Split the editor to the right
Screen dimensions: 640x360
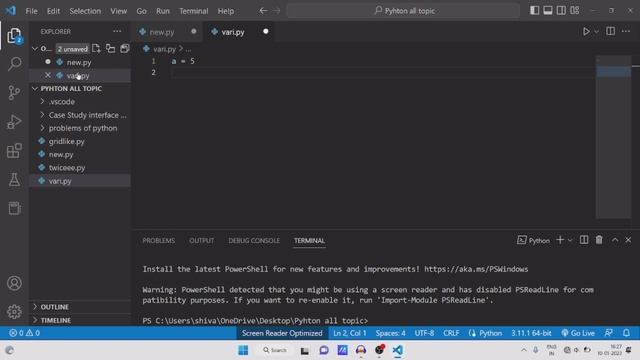611,31
